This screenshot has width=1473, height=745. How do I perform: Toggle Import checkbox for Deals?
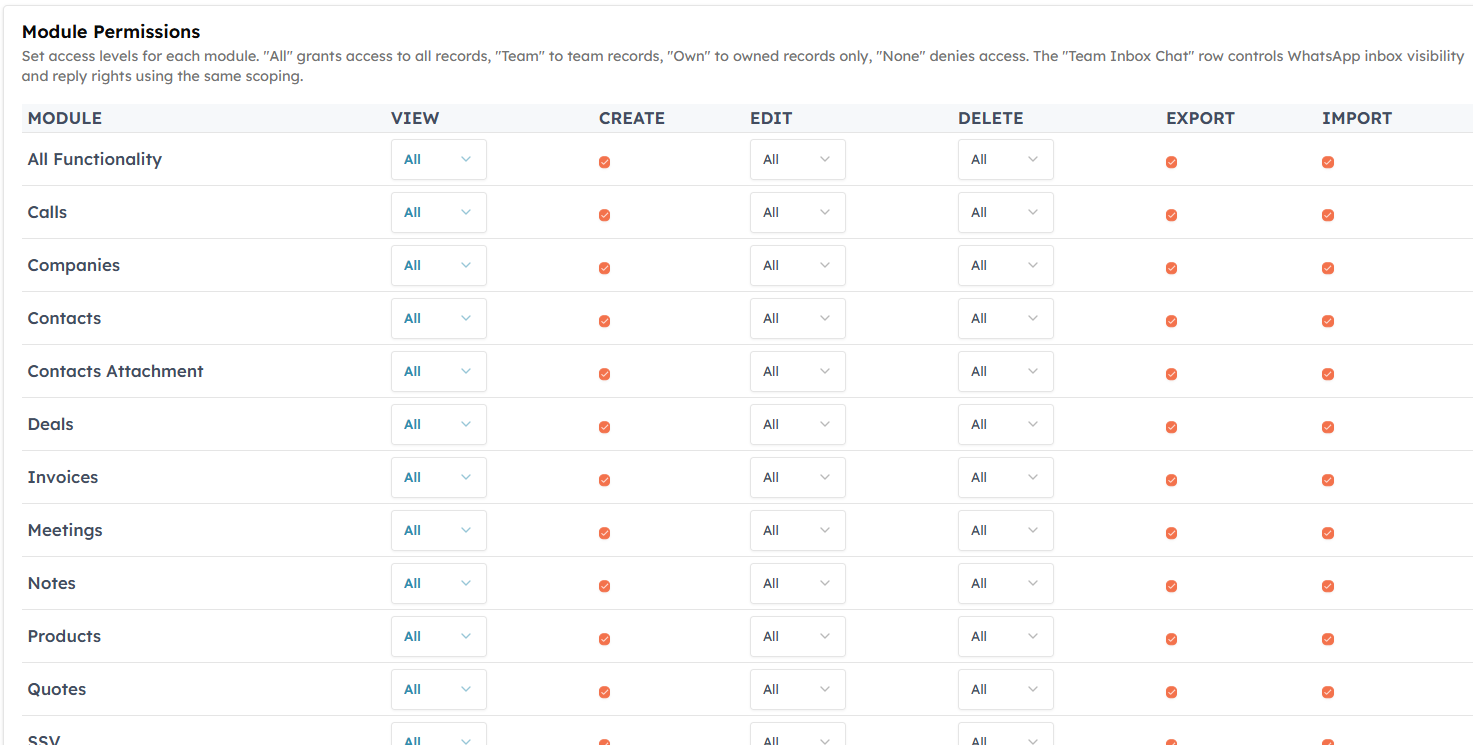1328,427
